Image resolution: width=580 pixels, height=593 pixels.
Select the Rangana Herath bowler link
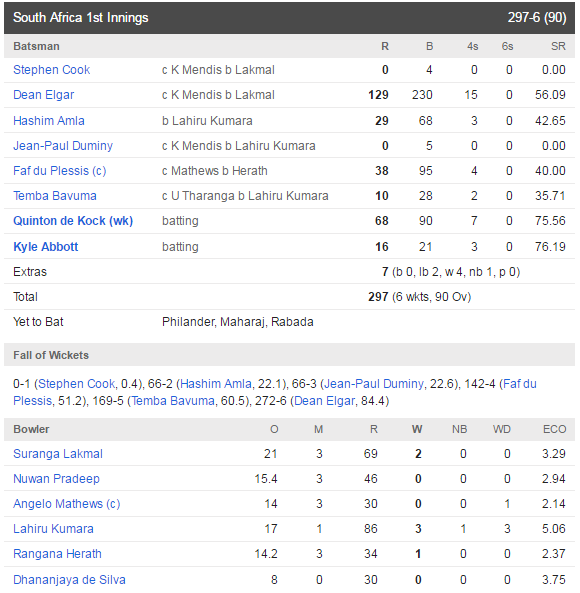pos(57,554)
